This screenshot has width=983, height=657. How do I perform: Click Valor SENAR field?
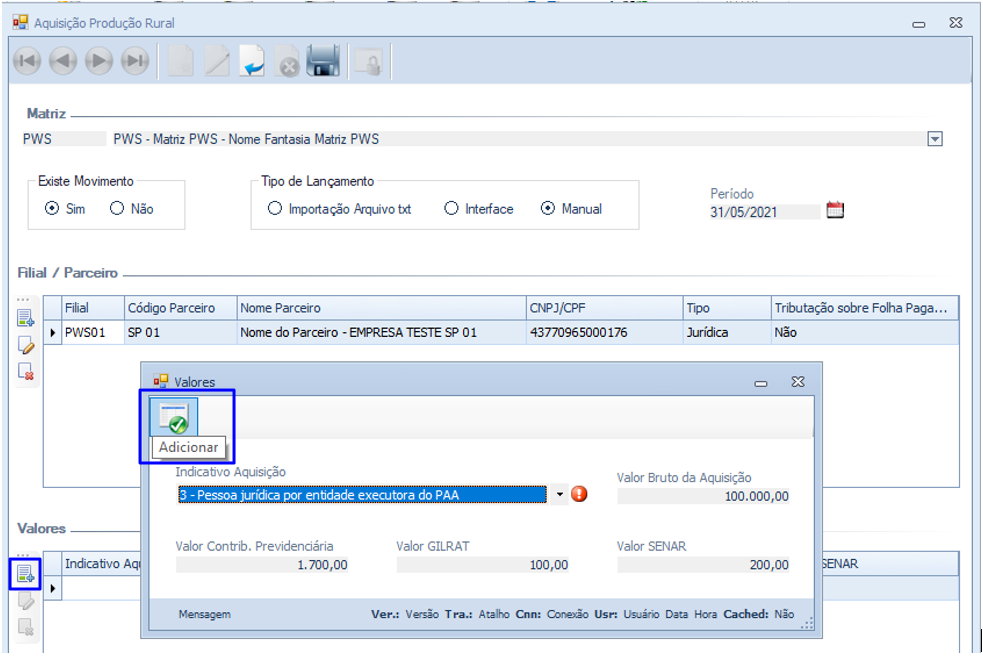703,565
